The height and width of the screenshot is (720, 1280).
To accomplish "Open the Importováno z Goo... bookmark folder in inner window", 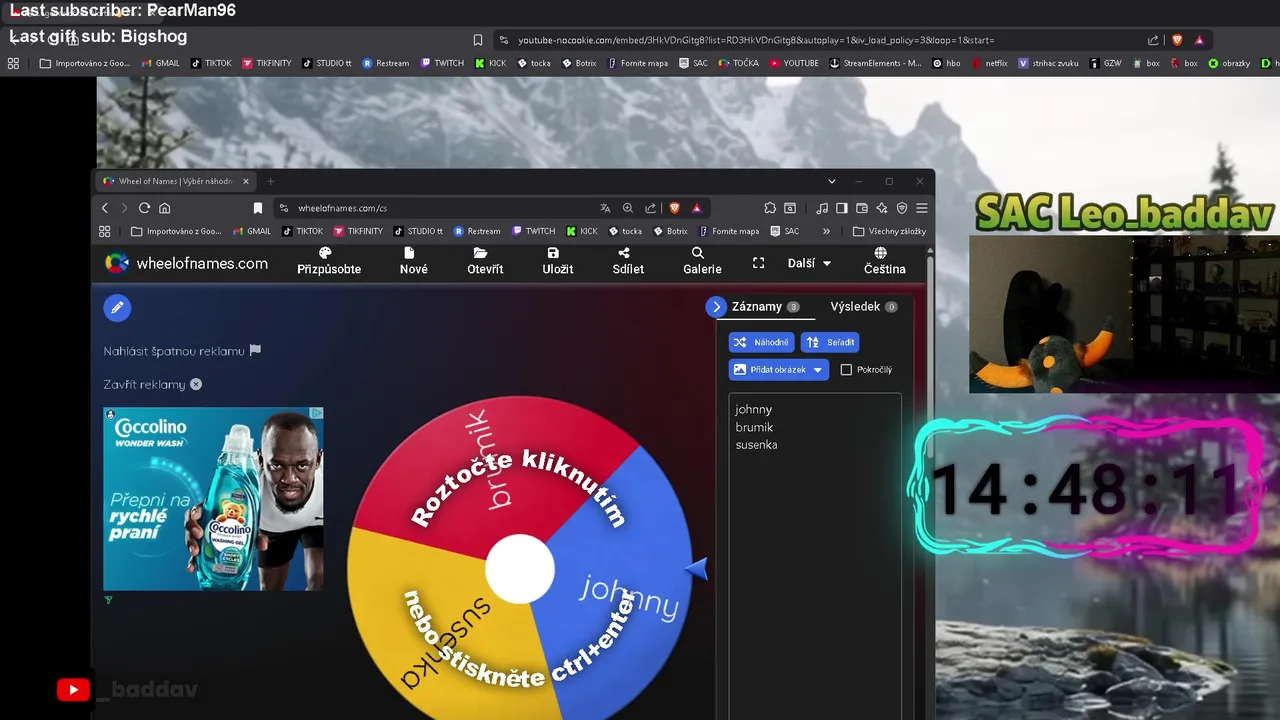I will pyautogui.click(x=176, y=231).
